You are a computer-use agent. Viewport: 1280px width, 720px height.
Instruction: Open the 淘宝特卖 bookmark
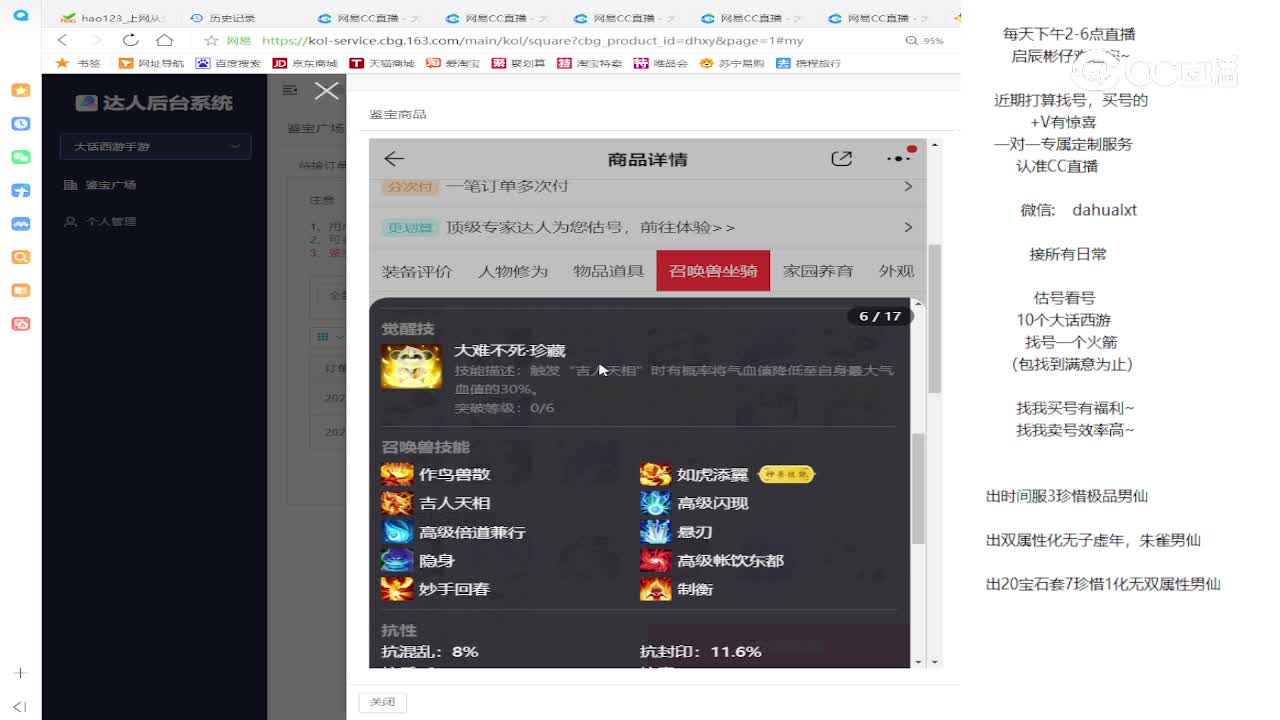(590, 63)
